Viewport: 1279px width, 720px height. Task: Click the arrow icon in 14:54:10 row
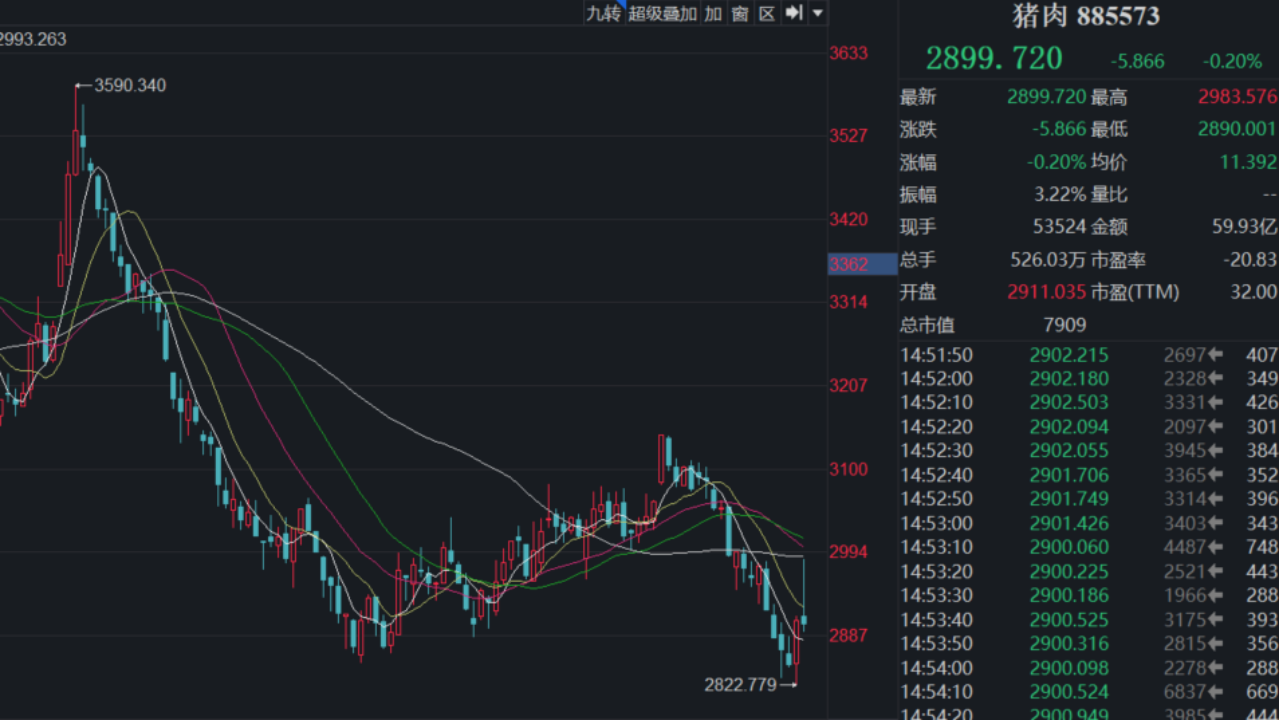click(x=1216, y=691)
